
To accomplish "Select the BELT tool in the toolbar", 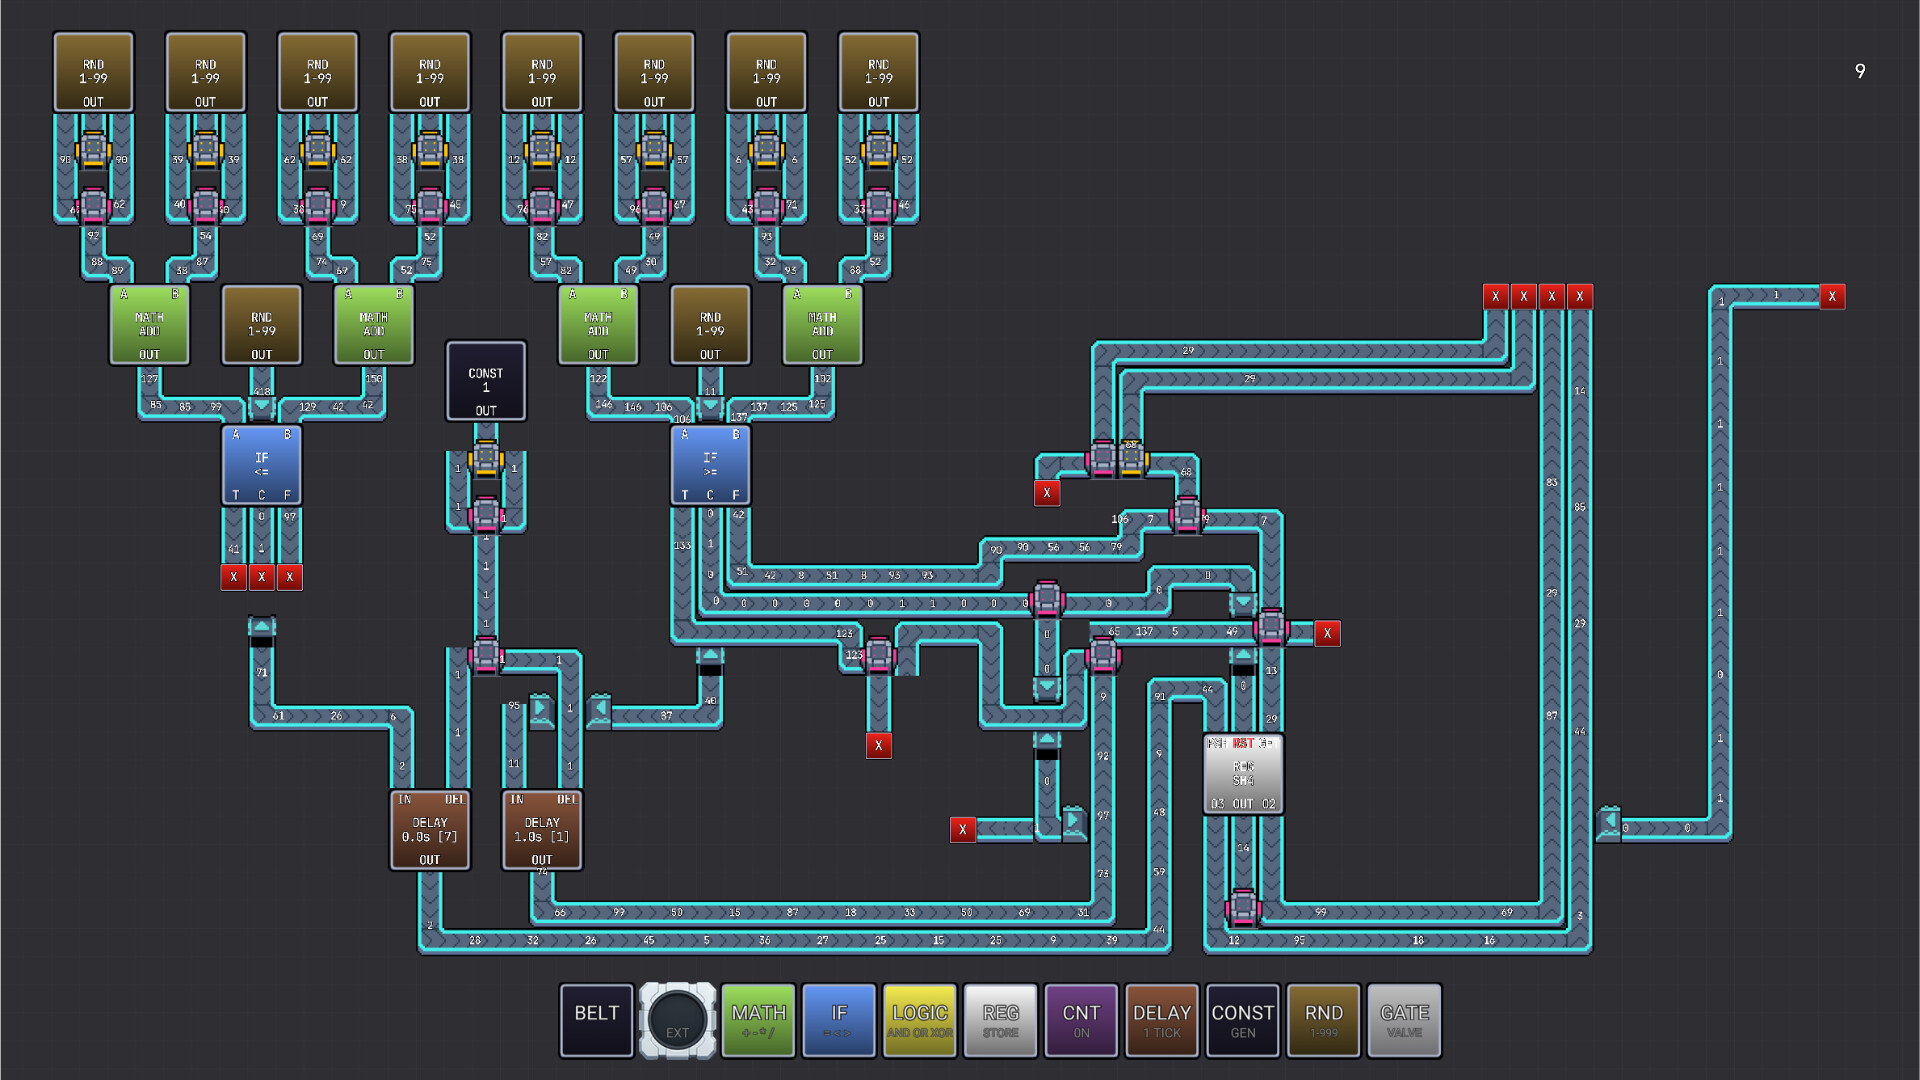I will tap(596, 1020).
